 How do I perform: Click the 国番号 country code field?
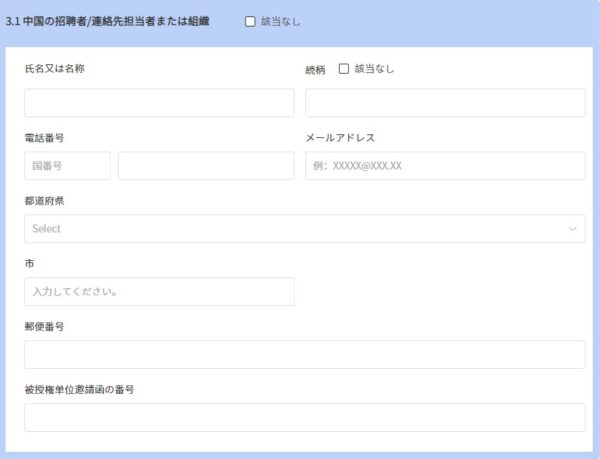[67, 166]
